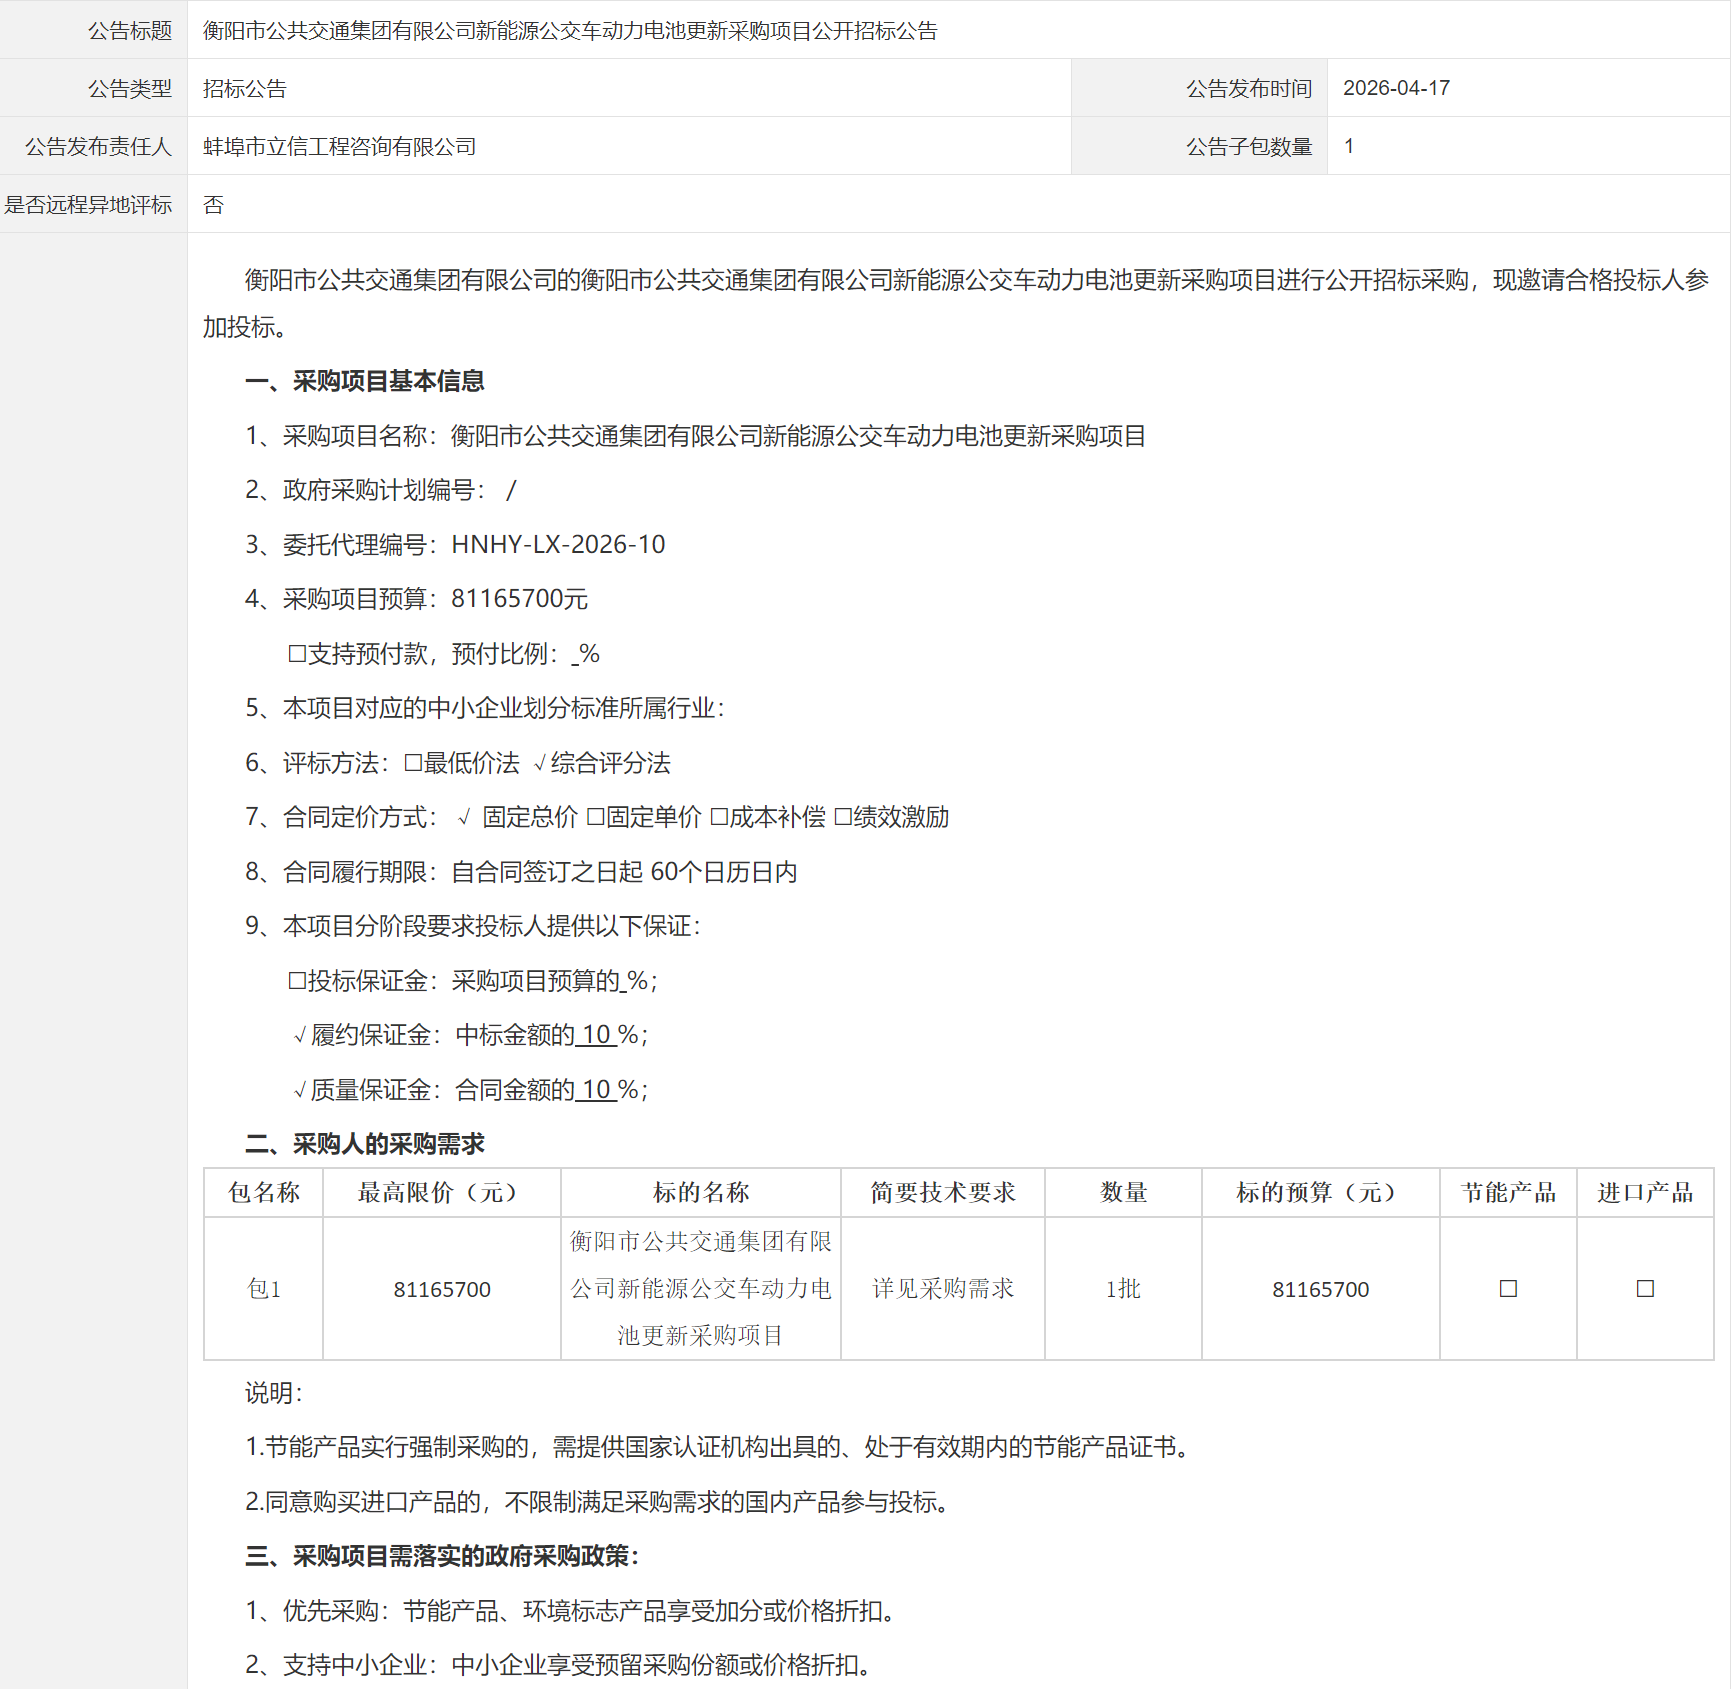Click the publisher 蚌埠市立信工程咨询有限公司
Image resolution: width=1731 pixels, height=1689 pixels.
pos(340,147)
